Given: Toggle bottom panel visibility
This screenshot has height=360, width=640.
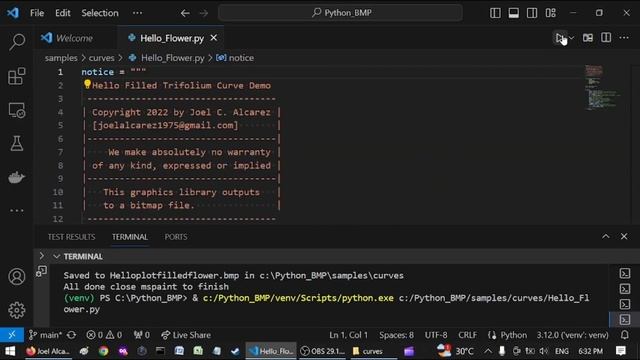Looking at the screenshot, I should pyautogui.click(x=513, y=13).
